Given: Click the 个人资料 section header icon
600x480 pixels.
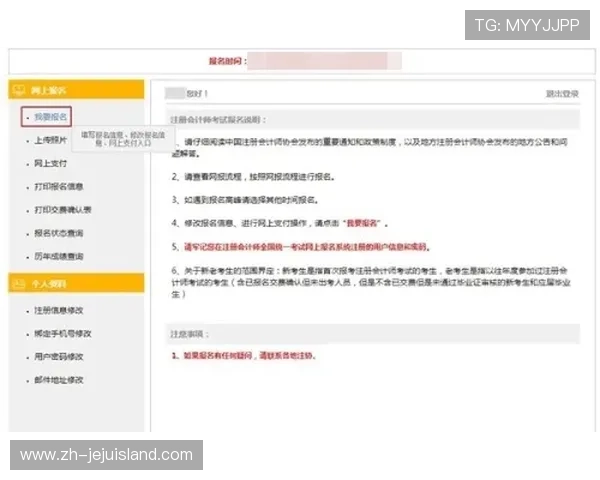Looking at the screenshot, I should point(19,284).
